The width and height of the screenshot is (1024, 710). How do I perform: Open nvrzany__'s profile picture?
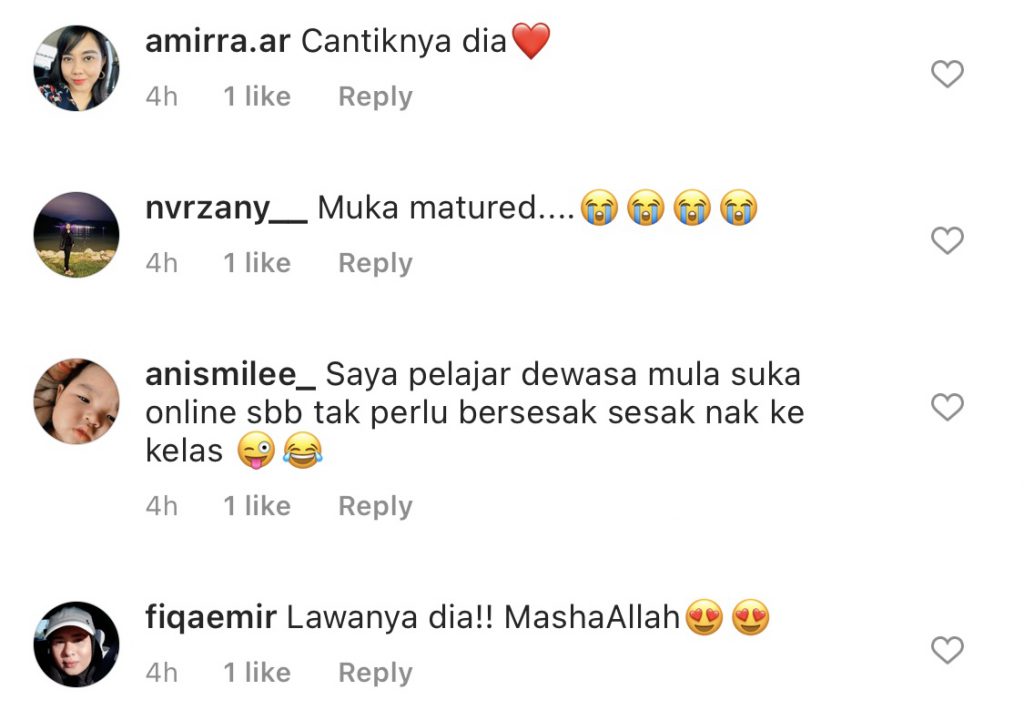pos(76,234)
